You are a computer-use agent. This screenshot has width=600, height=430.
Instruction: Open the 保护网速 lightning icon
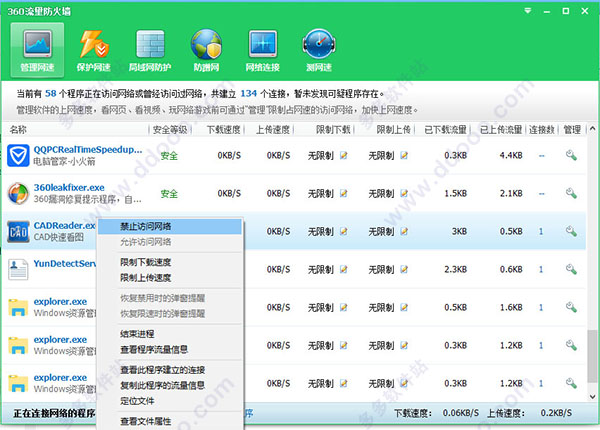(93, 44)
